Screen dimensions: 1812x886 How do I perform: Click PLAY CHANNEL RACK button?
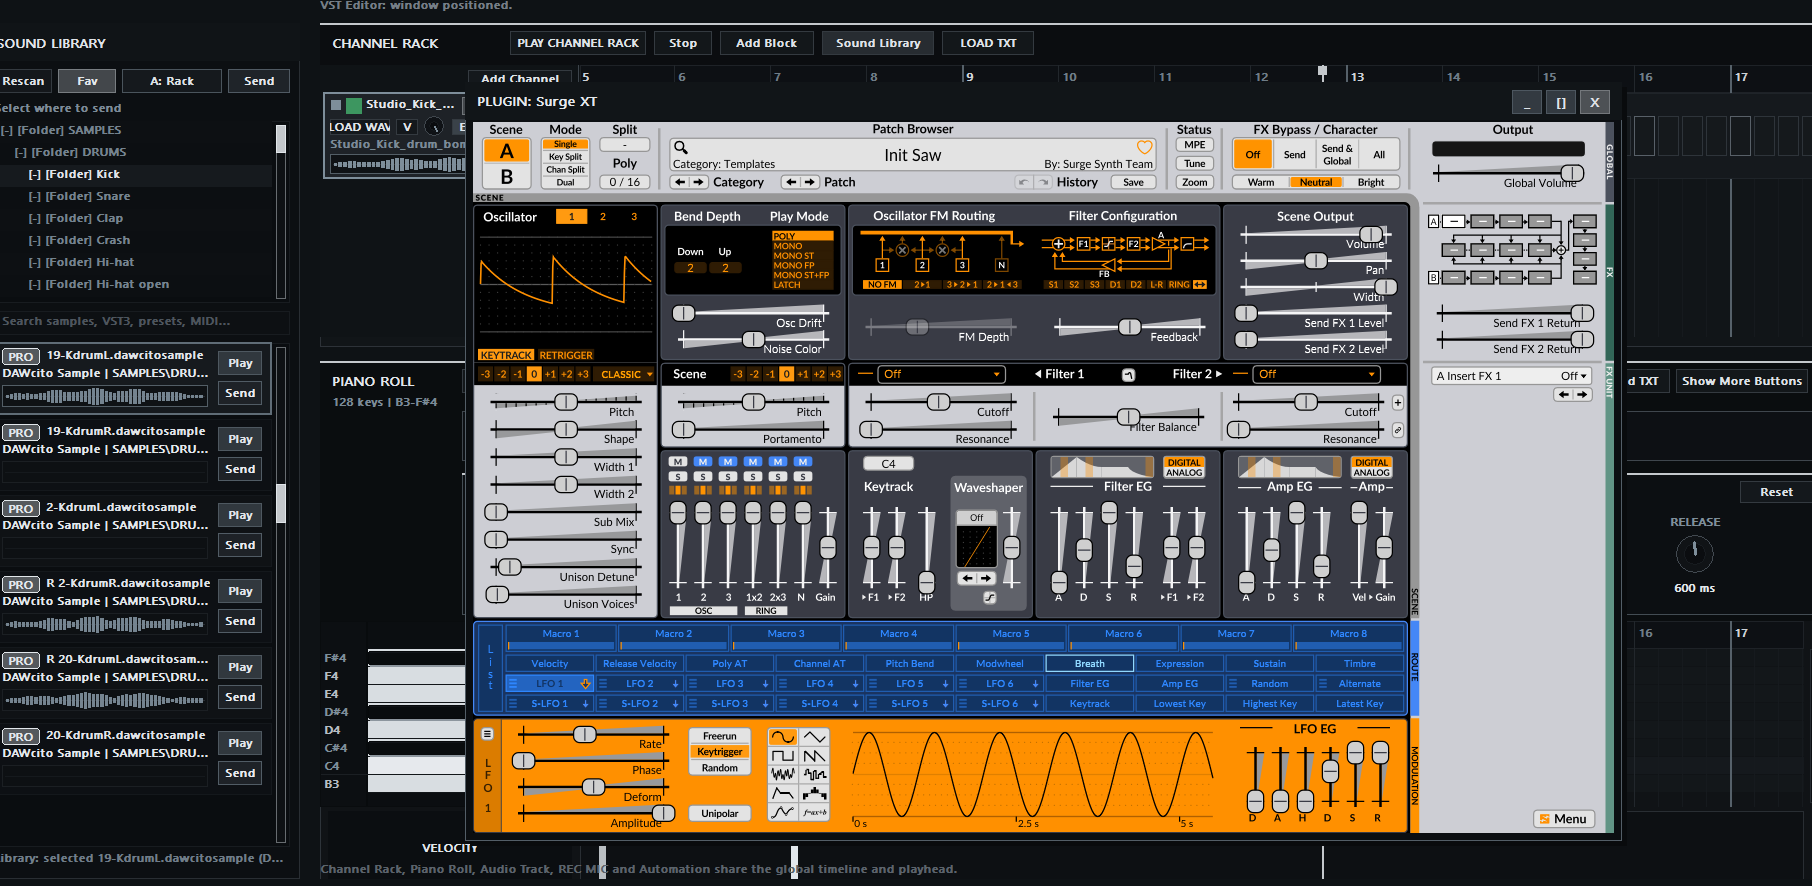pos(578,43)
